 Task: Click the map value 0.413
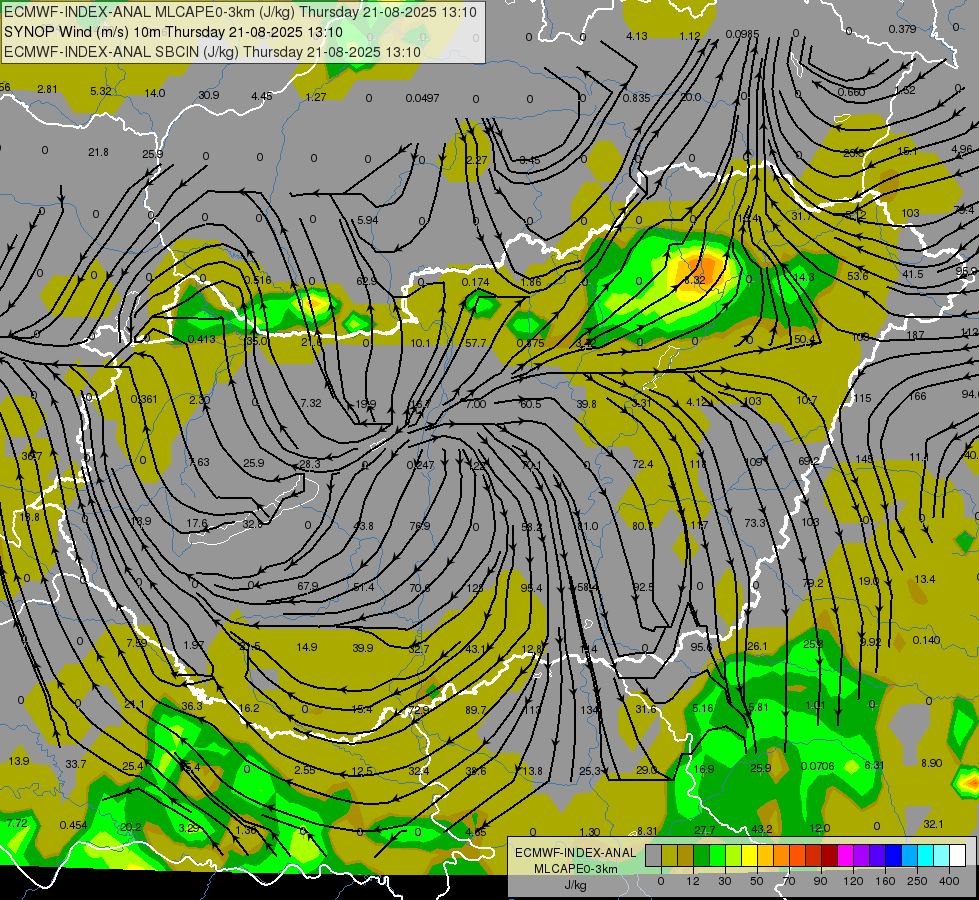[202, 339]
